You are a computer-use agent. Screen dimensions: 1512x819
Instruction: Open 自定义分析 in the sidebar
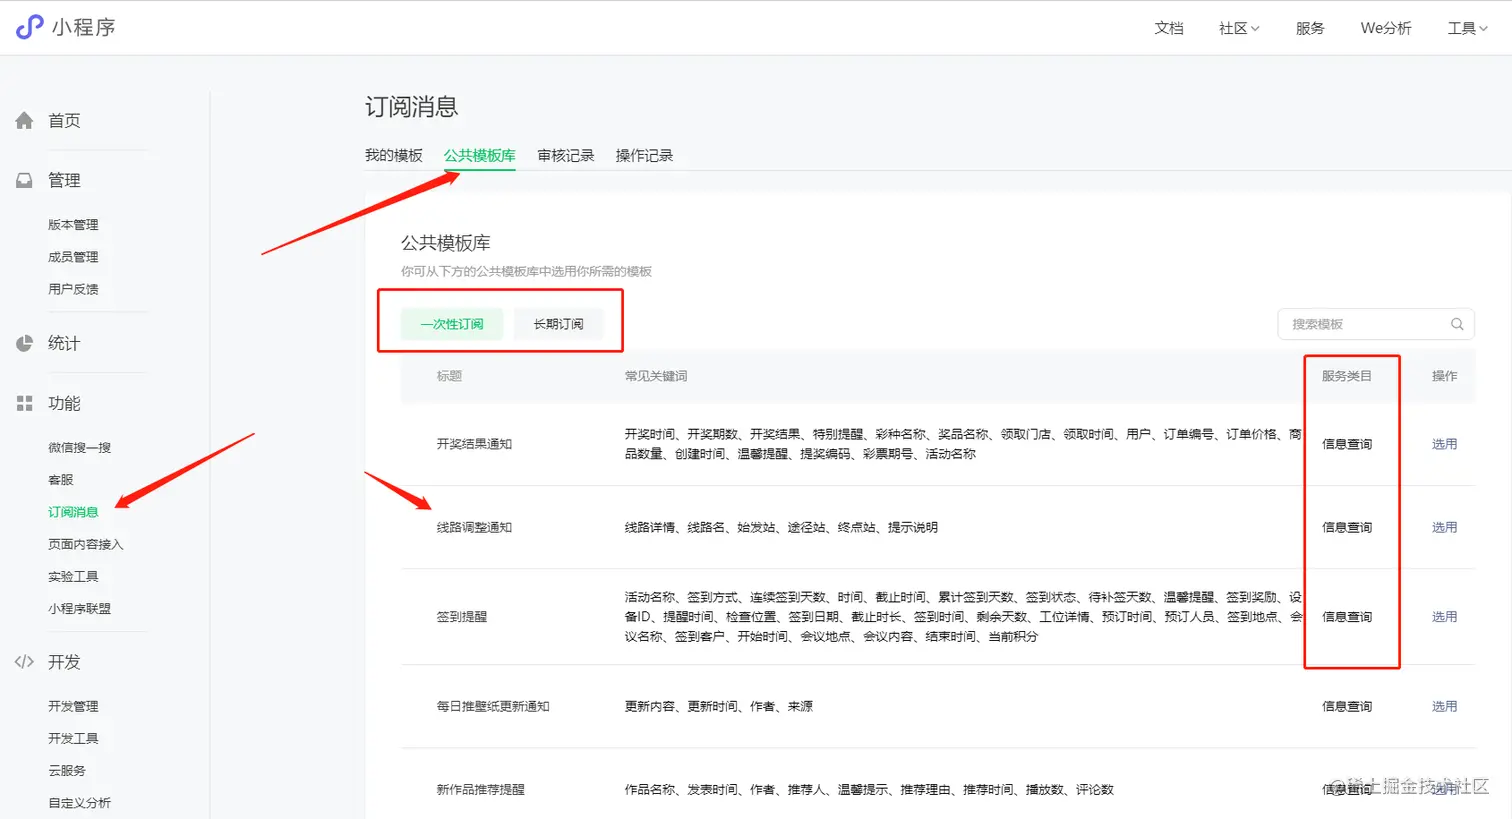(79, 803)
